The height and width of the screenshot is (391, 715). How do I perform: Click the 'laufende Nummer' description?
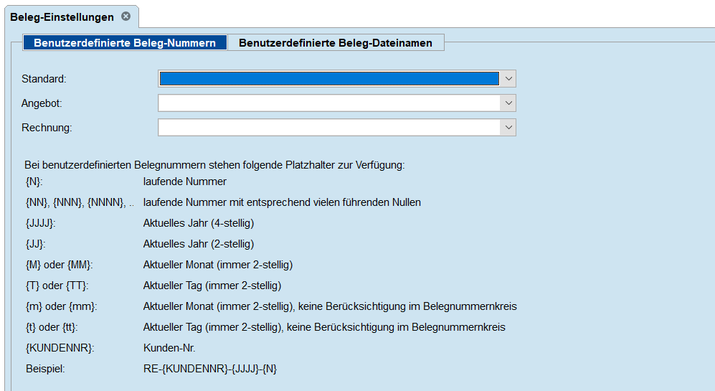click(x=185, y=182)
